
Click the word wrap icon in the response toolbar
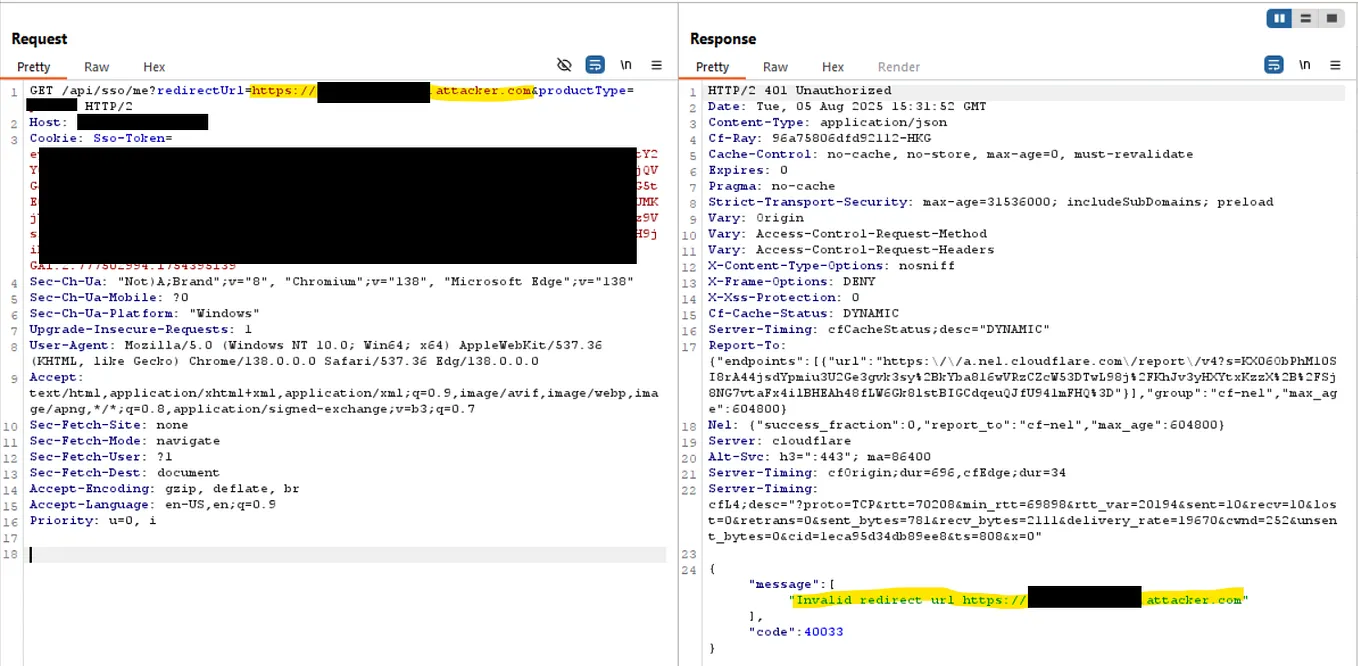pos(1273,64)
